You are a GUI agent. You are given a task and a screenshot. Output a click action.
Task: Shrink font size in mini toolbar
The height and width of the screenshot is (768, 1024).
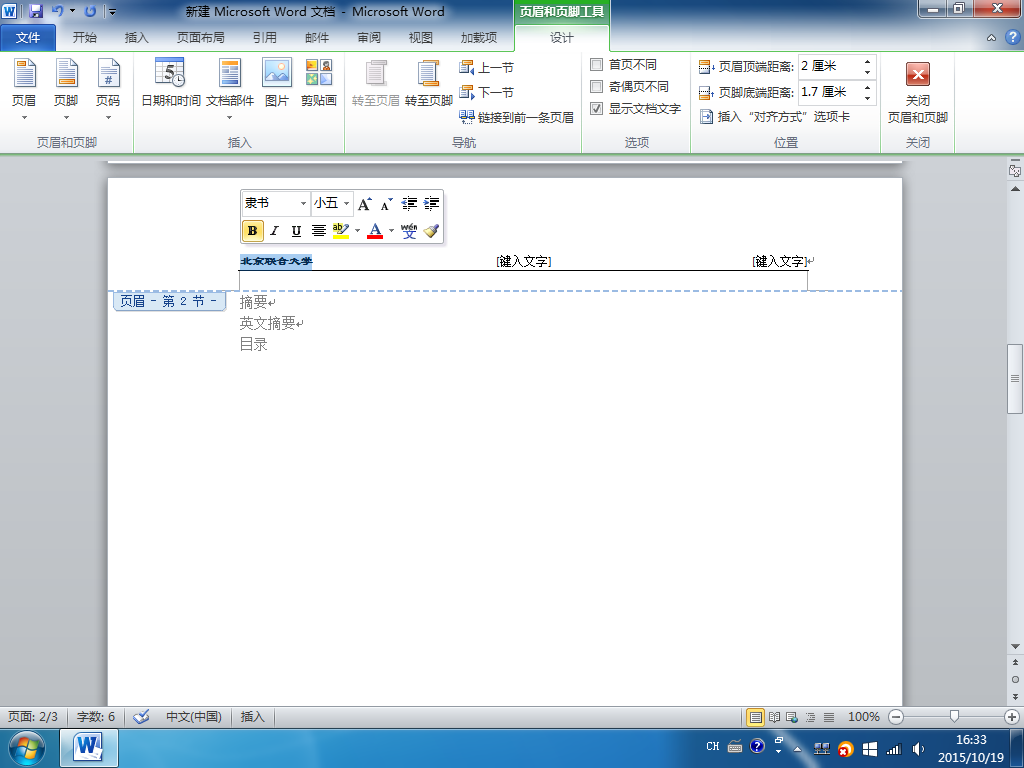pos(387,204)
